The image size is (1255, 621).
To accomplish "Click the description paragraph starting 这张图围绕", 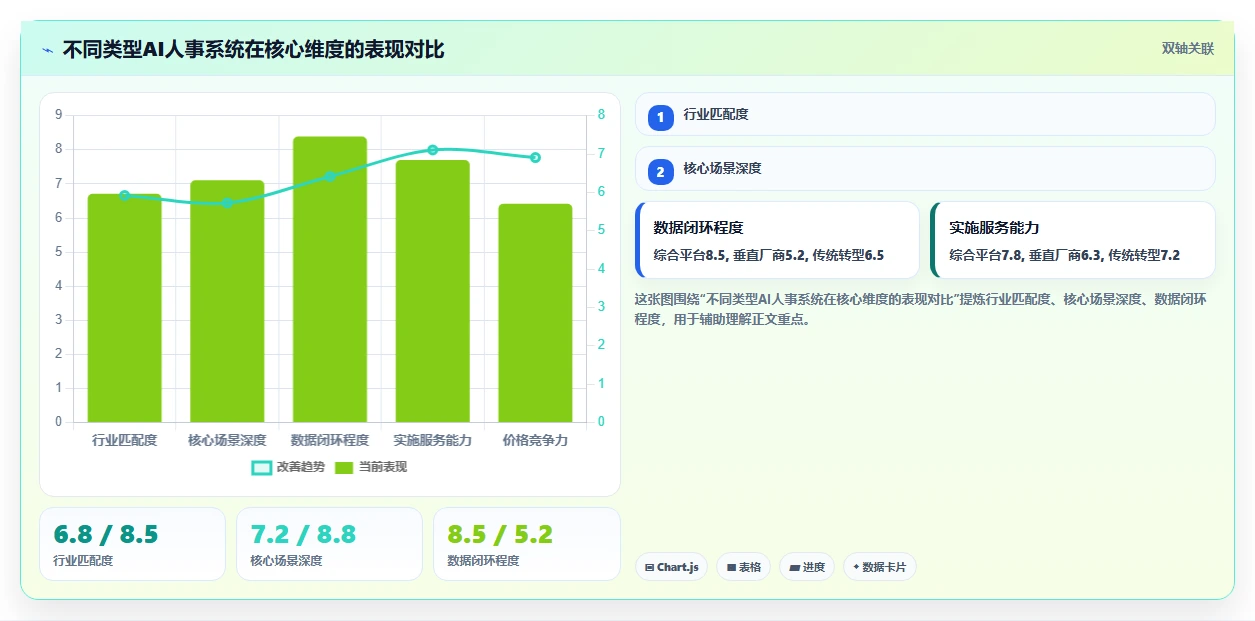I will coord(920,309).
